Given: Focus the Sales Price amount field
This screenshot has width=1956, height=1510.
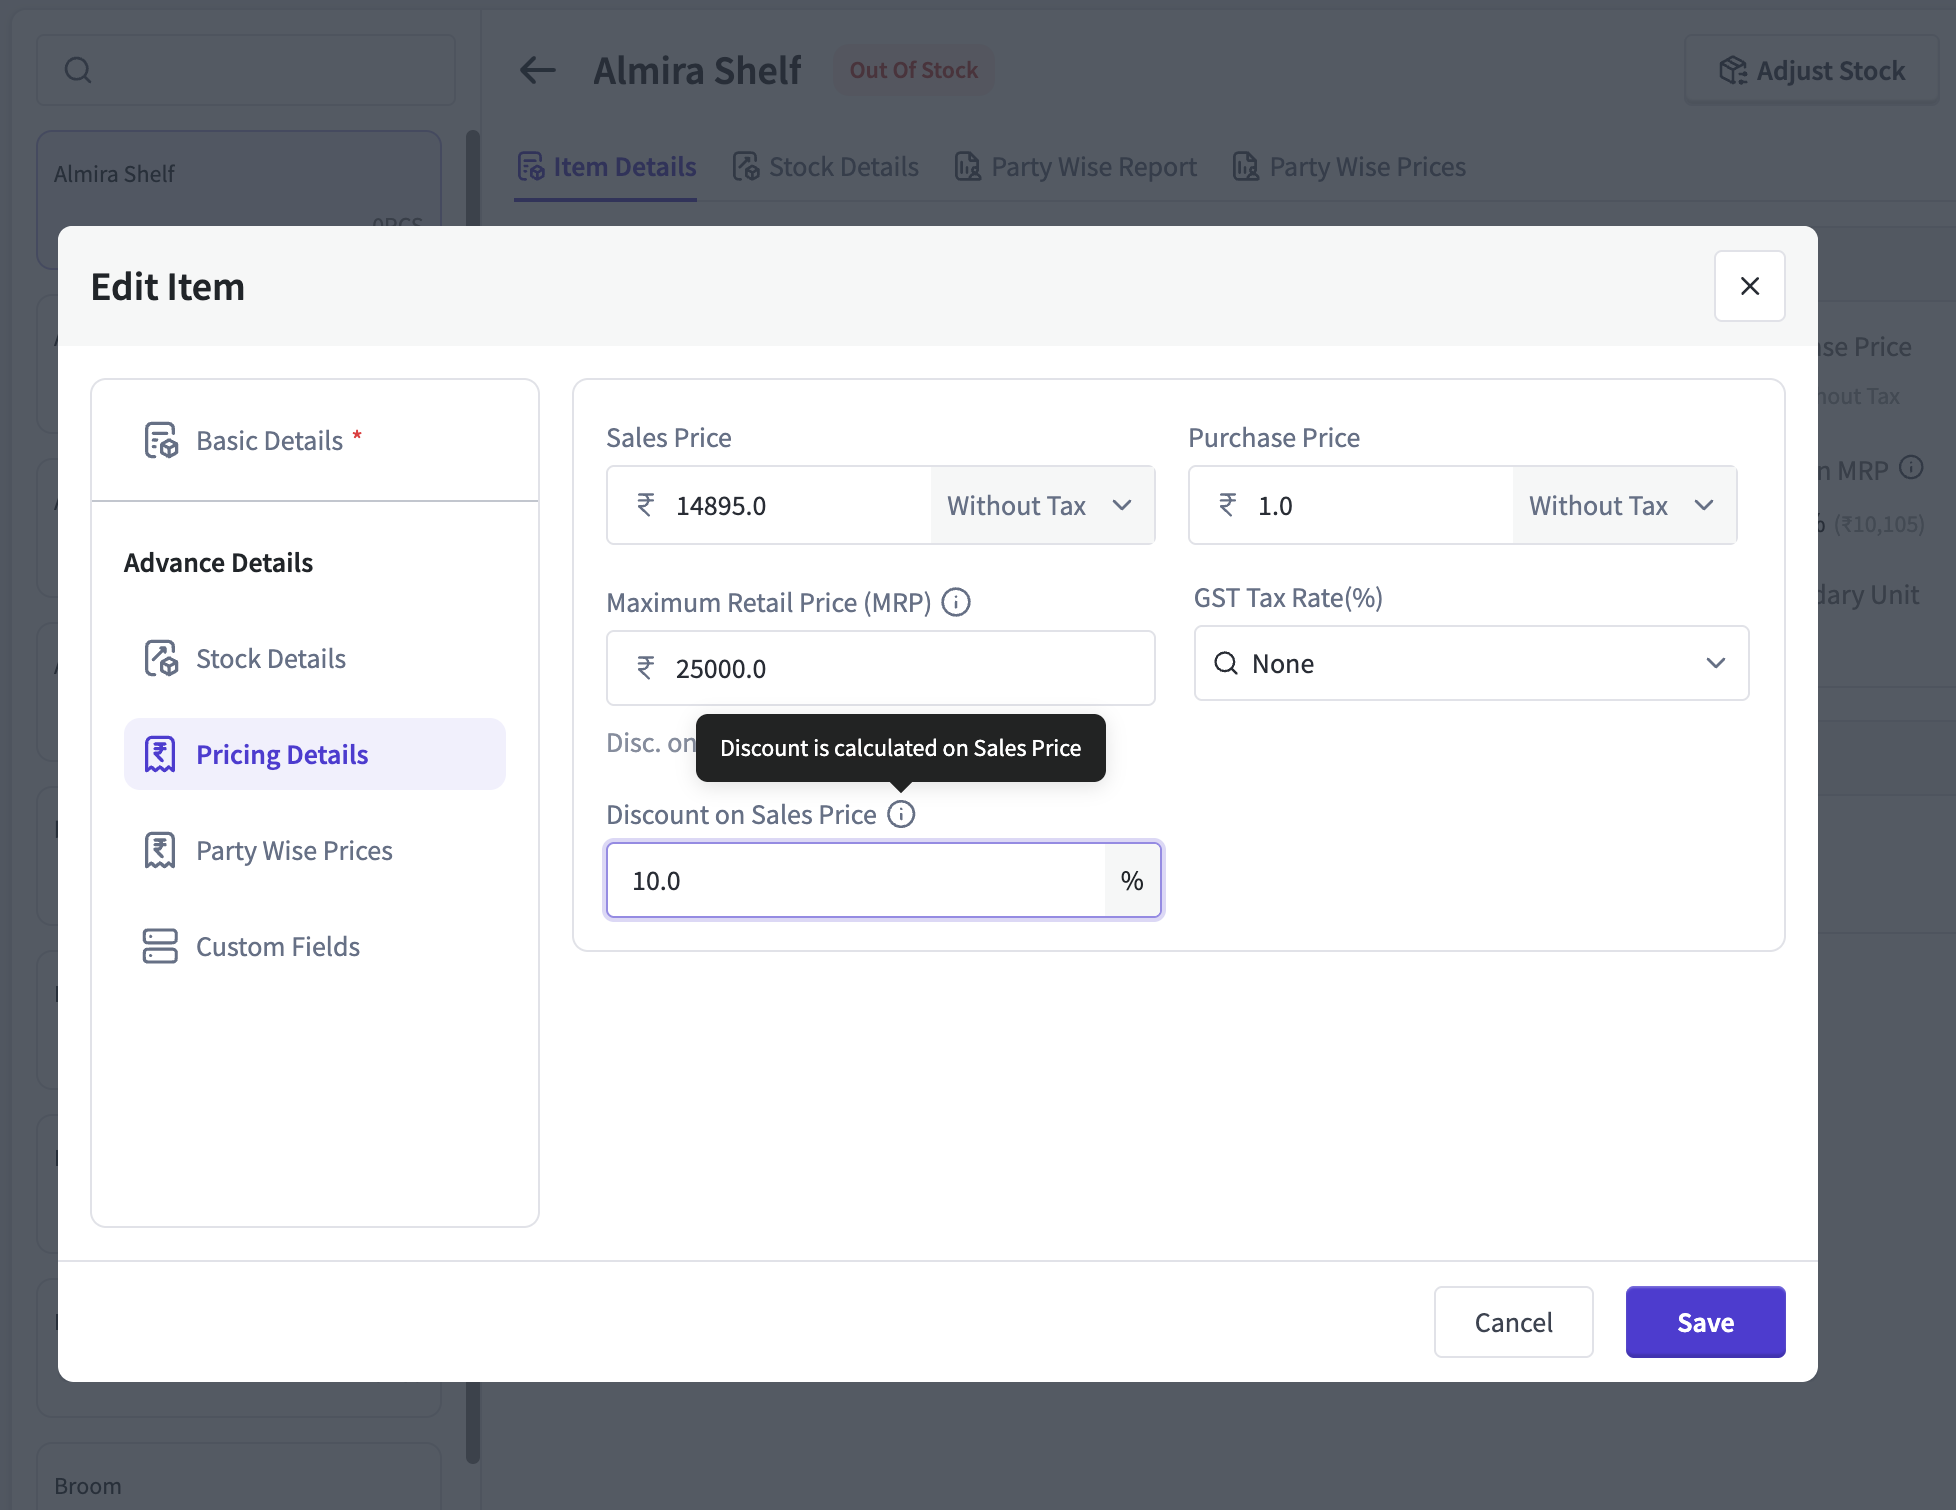Looking at the screenshot, I should coord(790,505).
